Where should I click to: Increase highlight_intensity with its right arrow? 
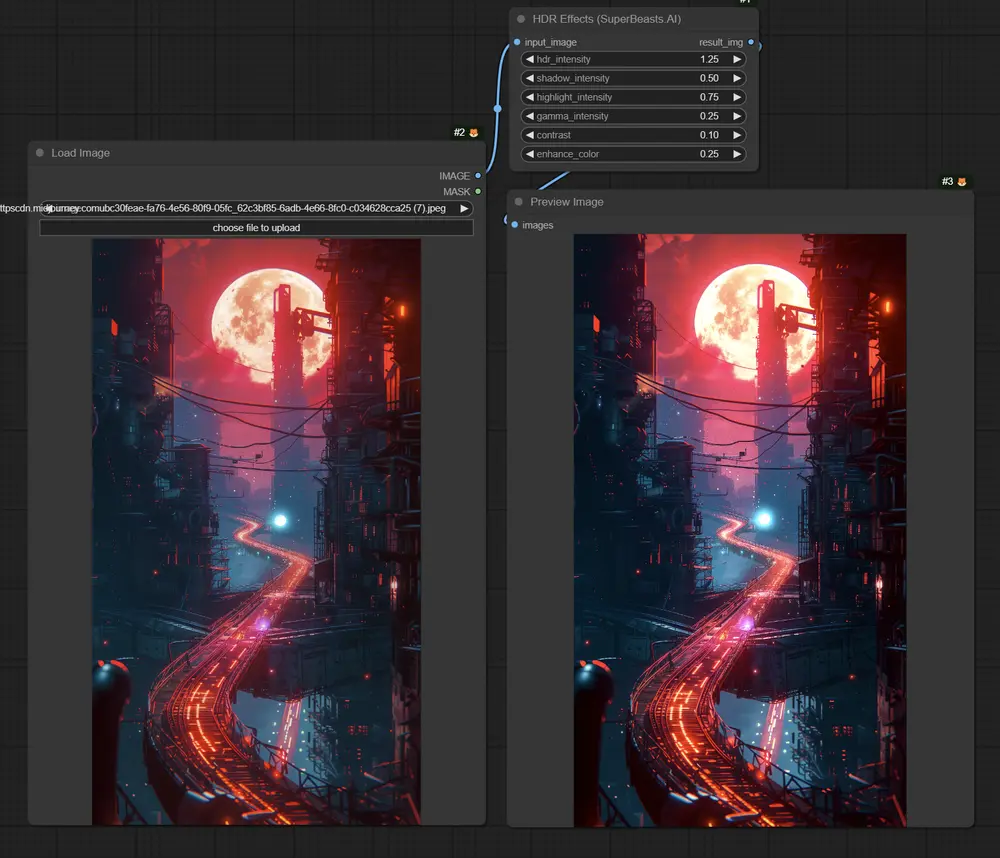(737, 98)
